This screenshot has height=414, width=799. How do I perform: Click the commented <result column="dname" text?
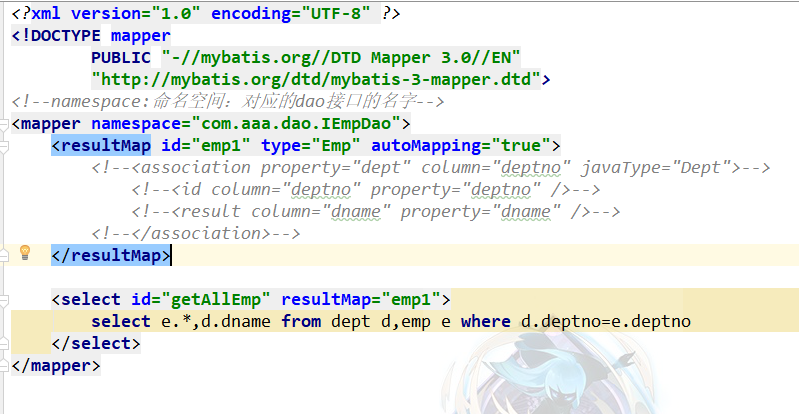(261, 211)
